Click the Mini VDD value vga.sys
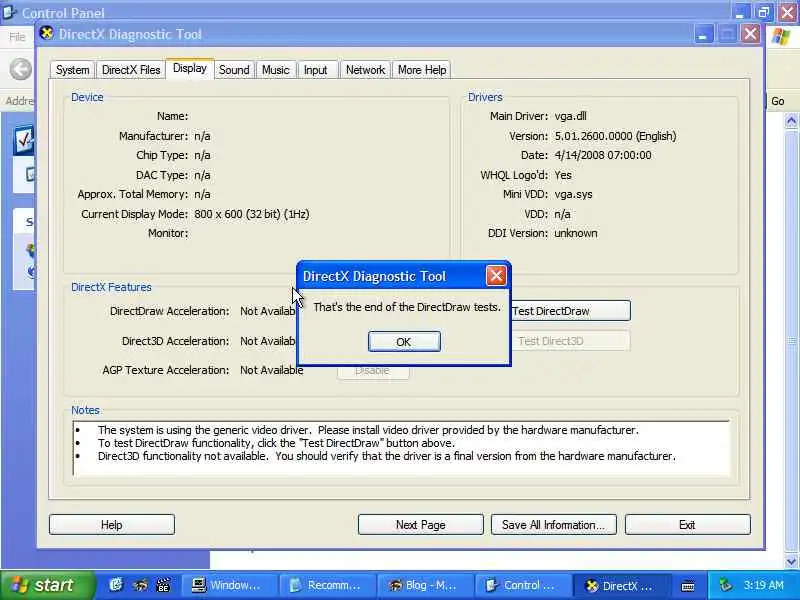800x600 pixels. pyautogui.click(x=573, y=194)
